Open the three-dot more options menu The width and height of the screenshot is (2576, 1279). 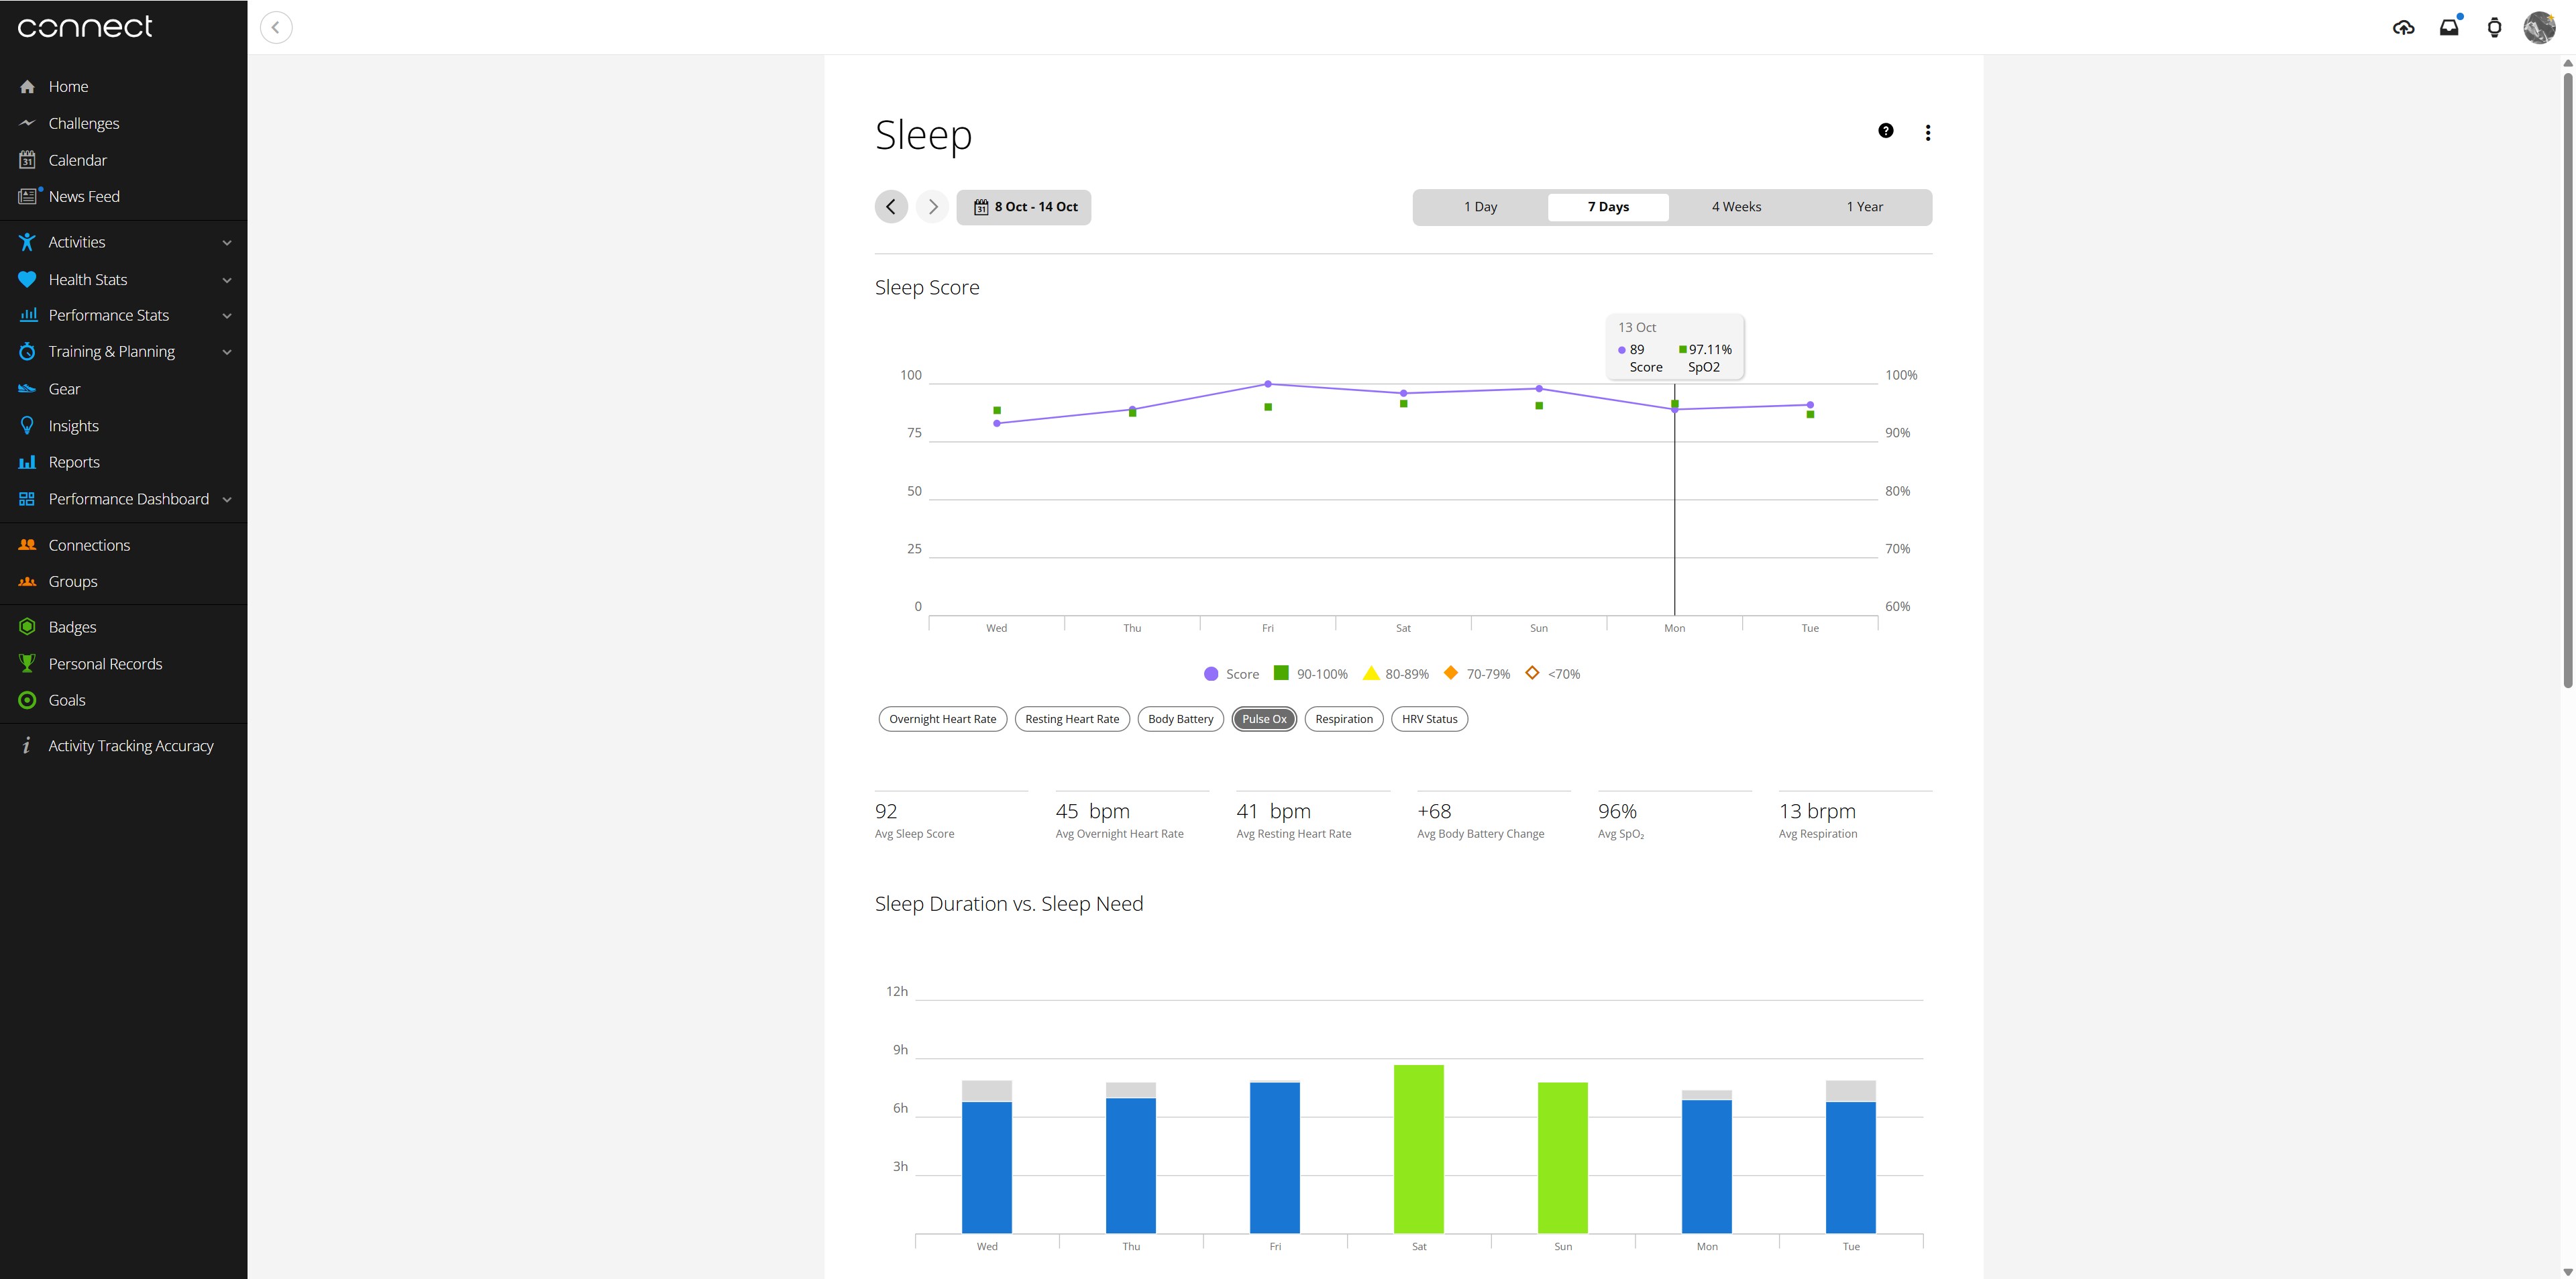[1927, 132]
